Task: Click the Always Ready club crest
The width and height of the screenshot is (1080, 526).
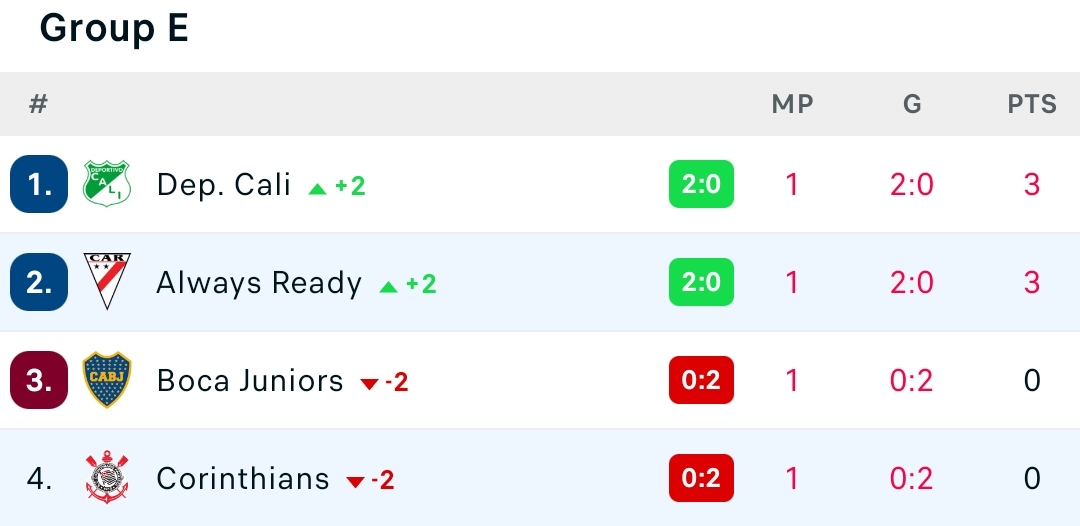Action: 107,282
